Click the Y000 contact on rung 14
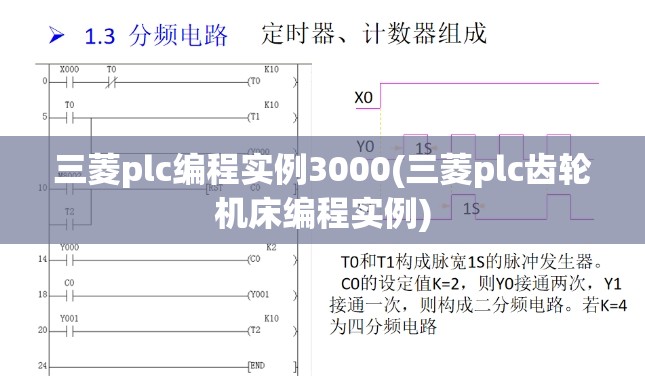The height and width of the screenshot is (381, 645). (69, 260)
